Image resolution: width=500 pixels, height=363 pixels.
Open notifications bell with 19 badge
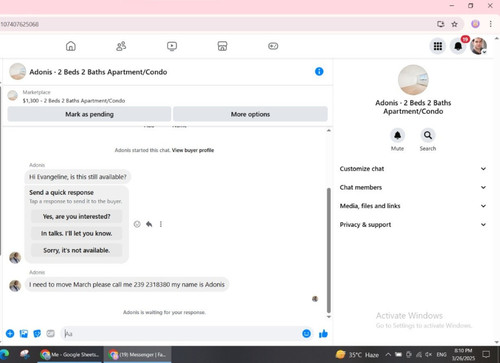pos(458,46)
